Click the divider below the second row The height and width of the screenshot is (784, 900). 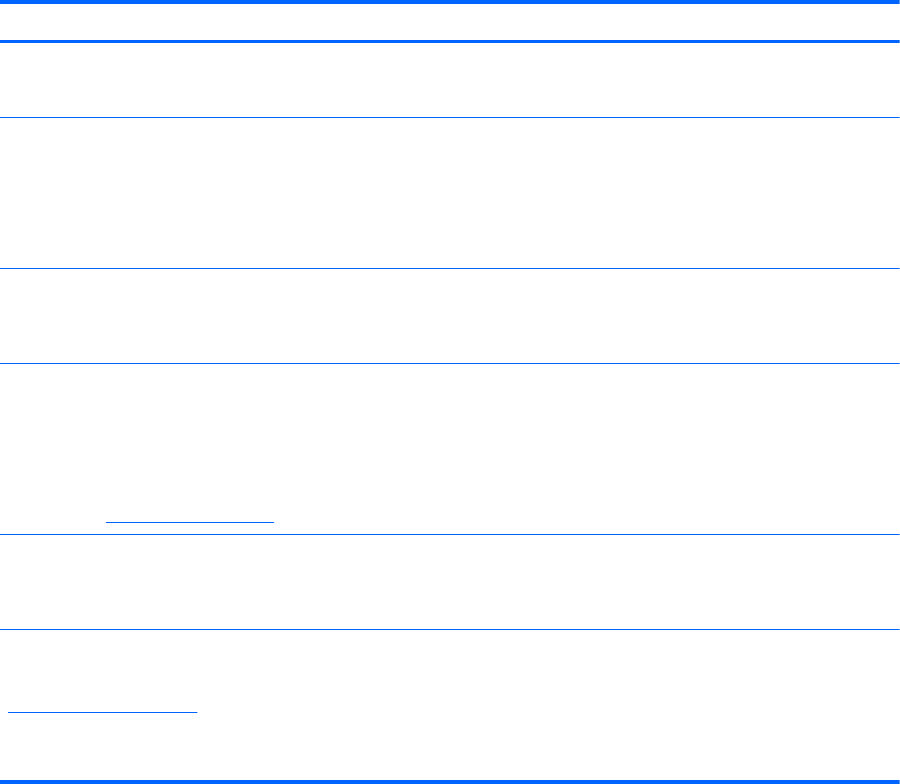[x=450, y=268]
